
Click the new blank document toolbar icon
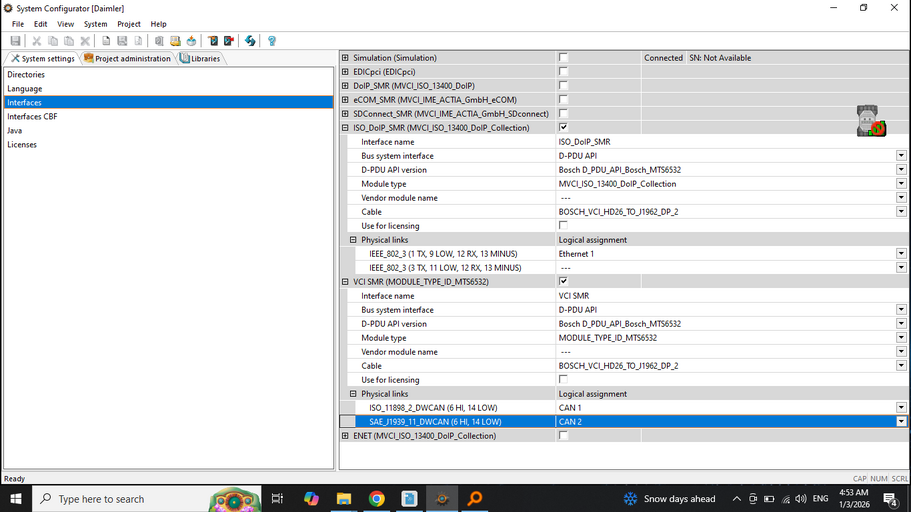coord(106,41)
